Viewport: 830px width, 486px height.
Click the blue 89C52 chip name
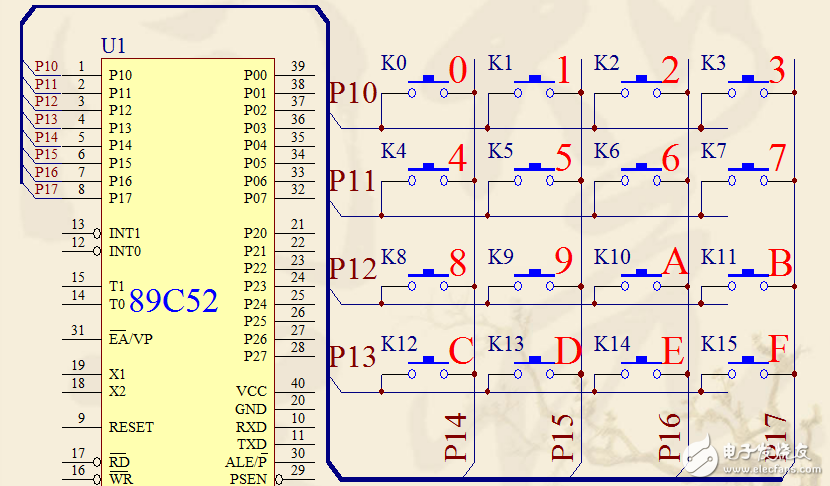(x=173, y=301)
